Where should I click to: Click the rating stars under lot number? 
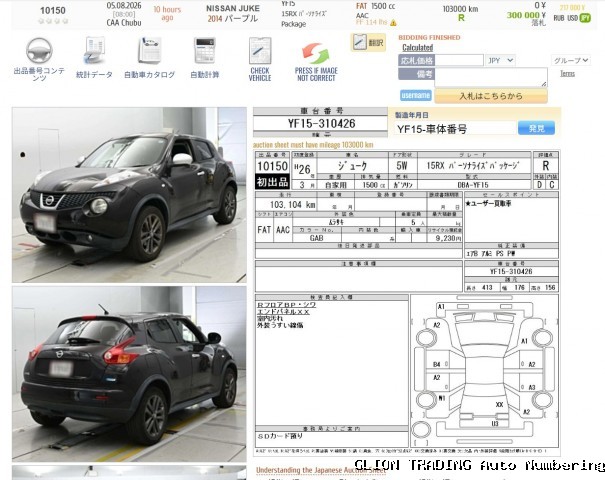tap(53, 21)
